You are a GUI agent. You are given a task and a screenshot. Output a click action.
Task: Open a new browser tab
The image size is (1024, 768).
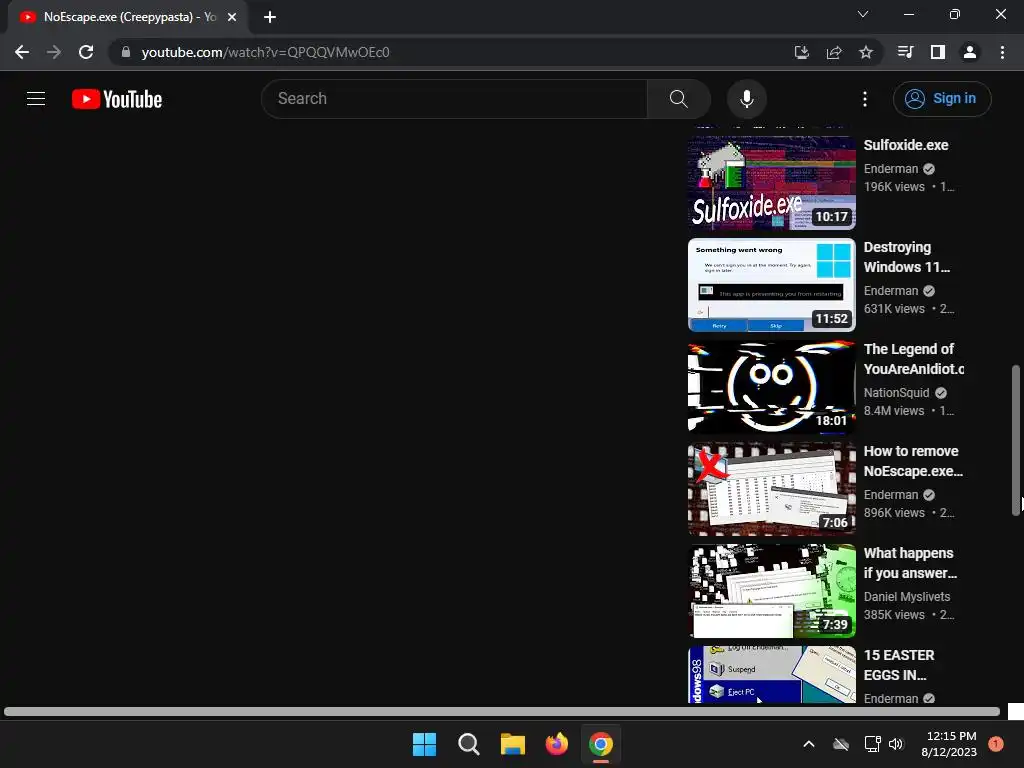point(270,17)
